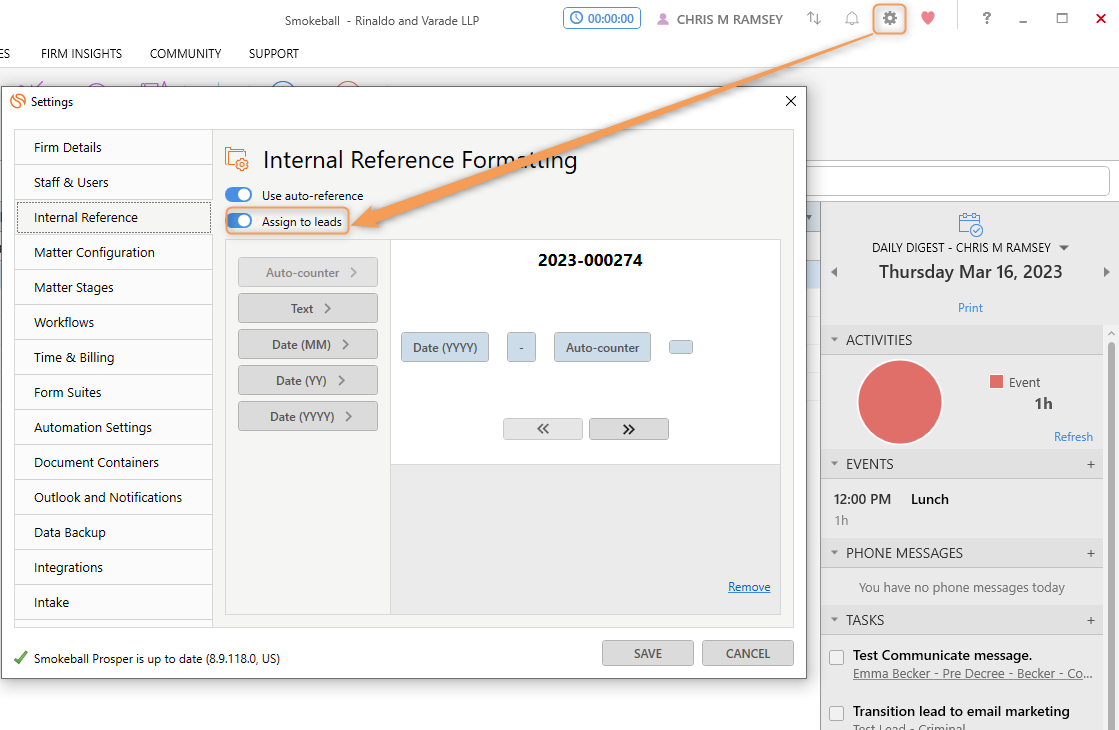The width and height of the screenshot is (1119, 730).
Task: Open Workflows settings
Action: click(113, 322)
